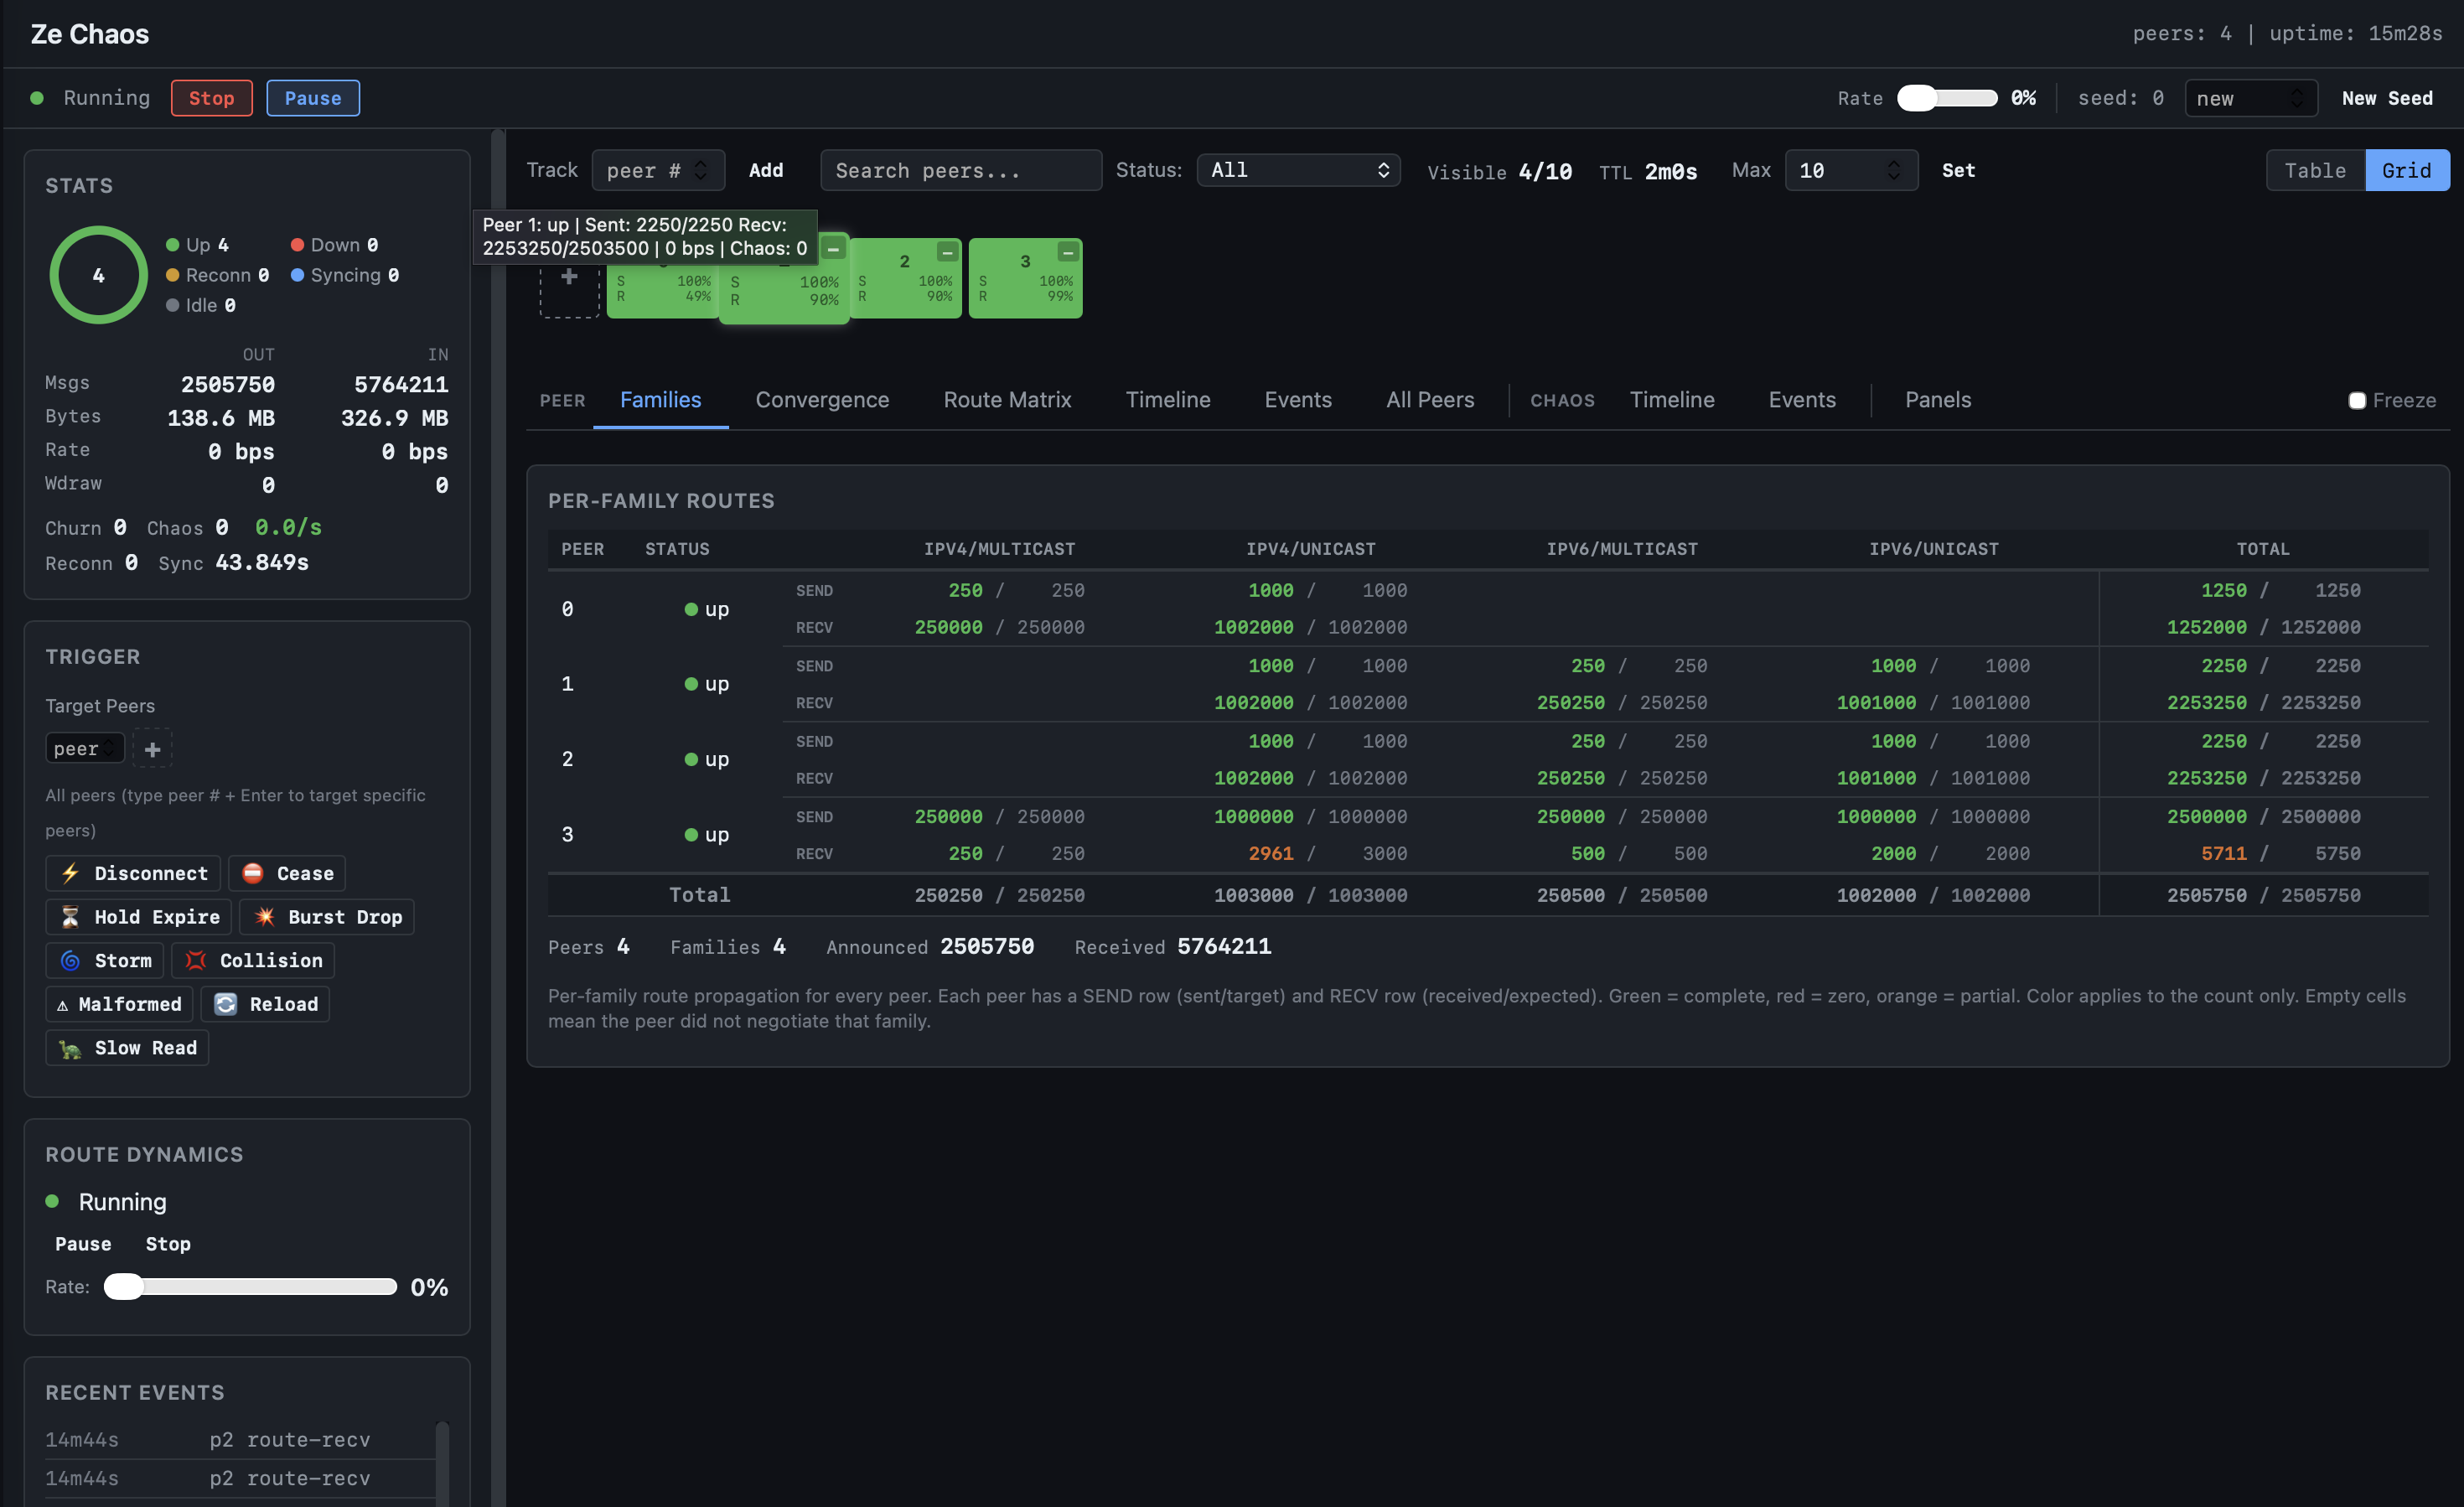Viewport: 2464px width, 1507px height.
Task: Select peer 1 row in Per-Family Routes
Action: (1488, 684)
